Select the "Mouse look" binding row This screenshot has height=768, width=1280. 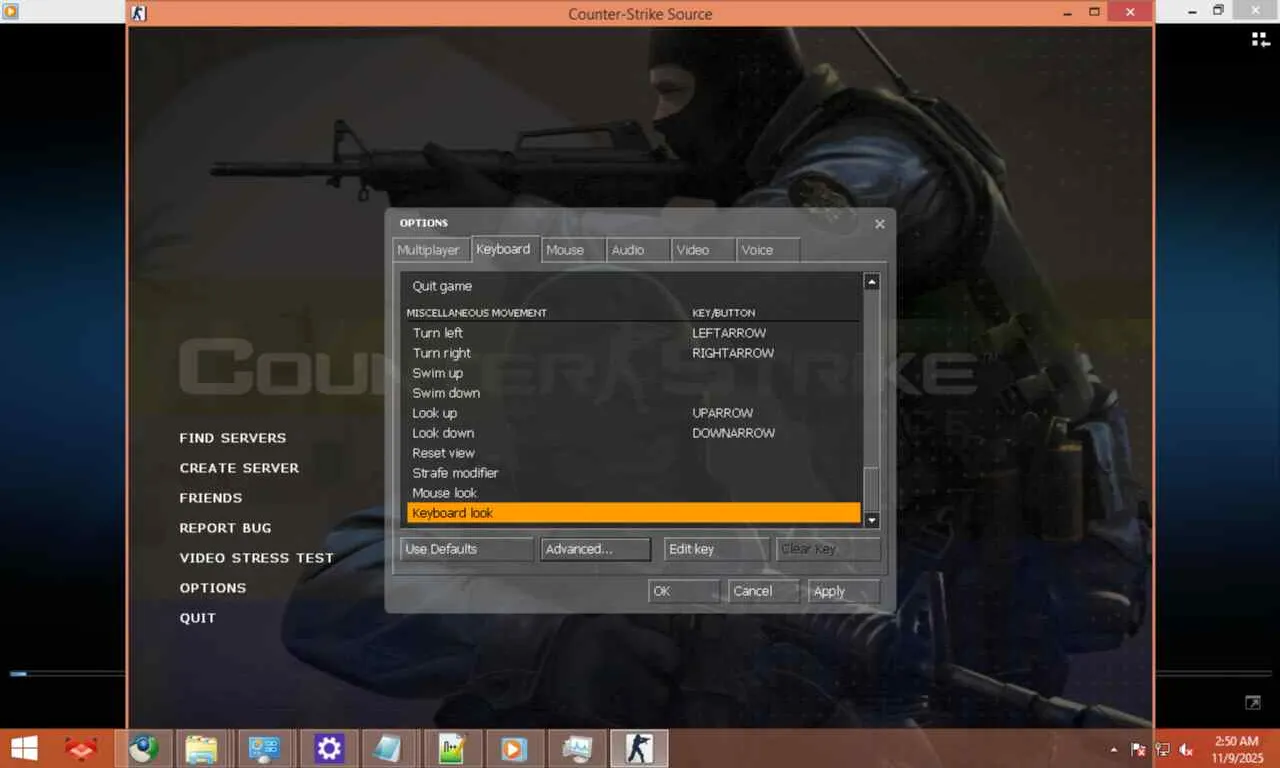click(x=633, y=493)
